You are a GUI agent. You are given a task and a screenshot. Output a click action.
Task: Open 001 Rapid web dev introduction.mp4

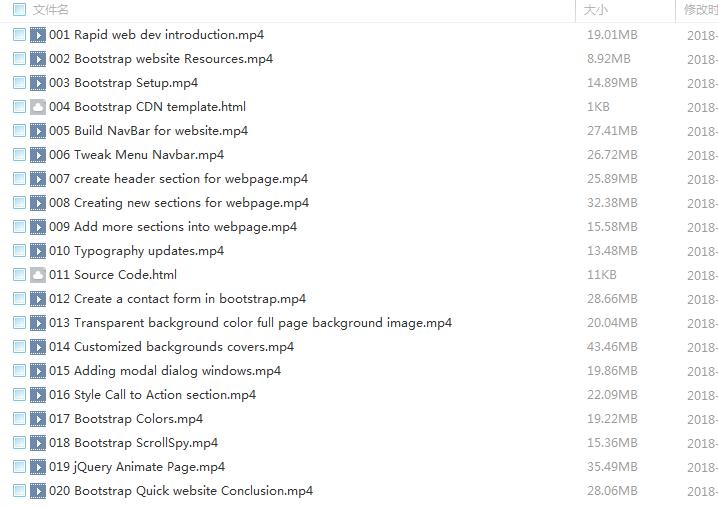coord(157,35)
